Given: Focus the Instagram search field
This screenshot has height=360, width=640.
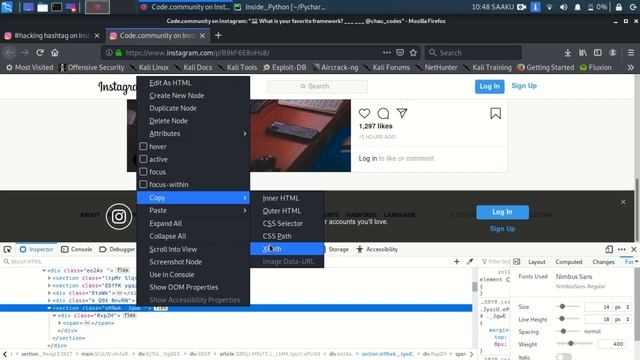Looking at the screenshot, I should (x=317, y=86).
